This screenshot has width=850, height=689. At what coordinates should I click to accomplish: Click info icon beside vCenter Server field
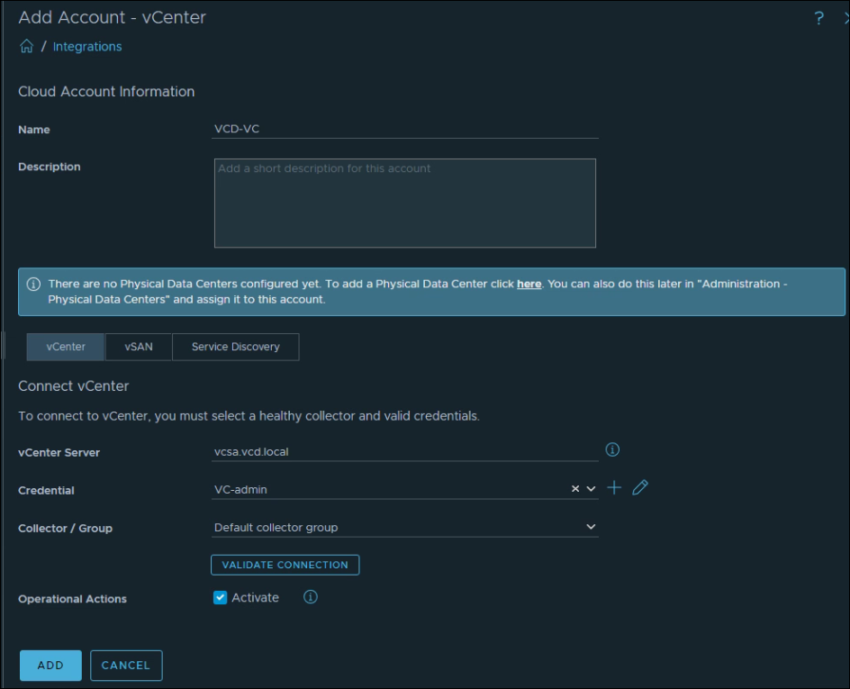tap(613, 450)
